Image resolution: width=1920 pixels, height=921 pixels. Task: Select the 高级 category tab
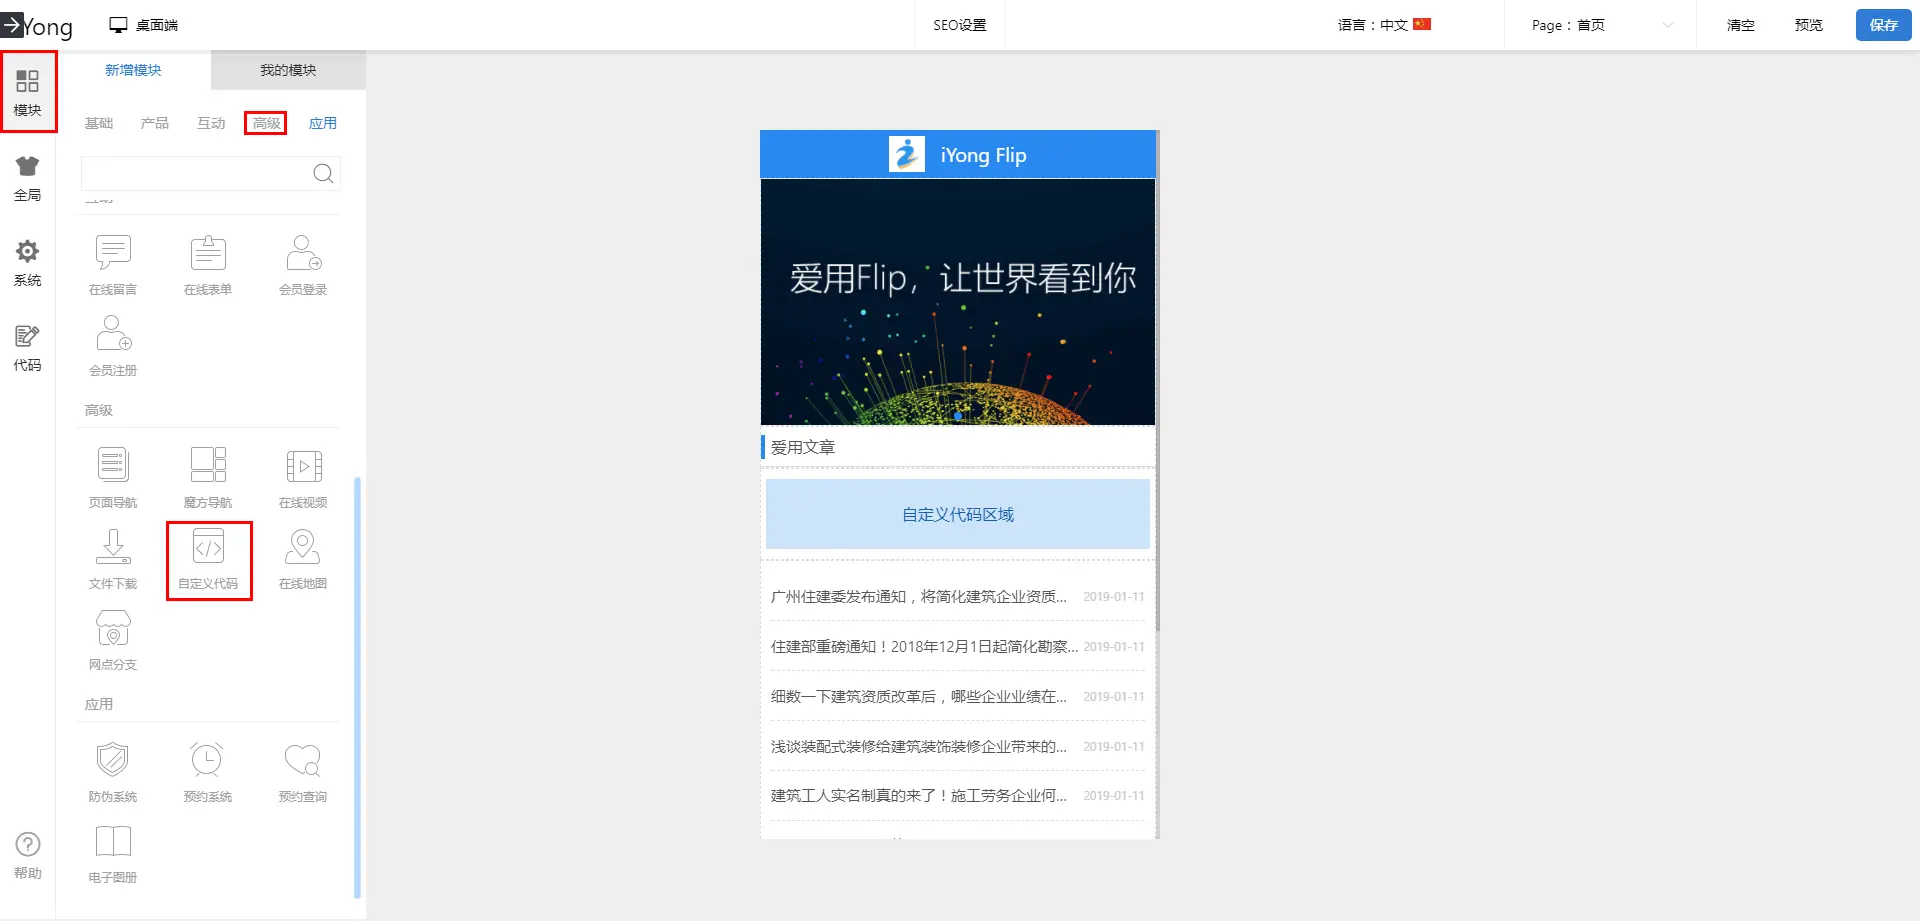(266, 123)
